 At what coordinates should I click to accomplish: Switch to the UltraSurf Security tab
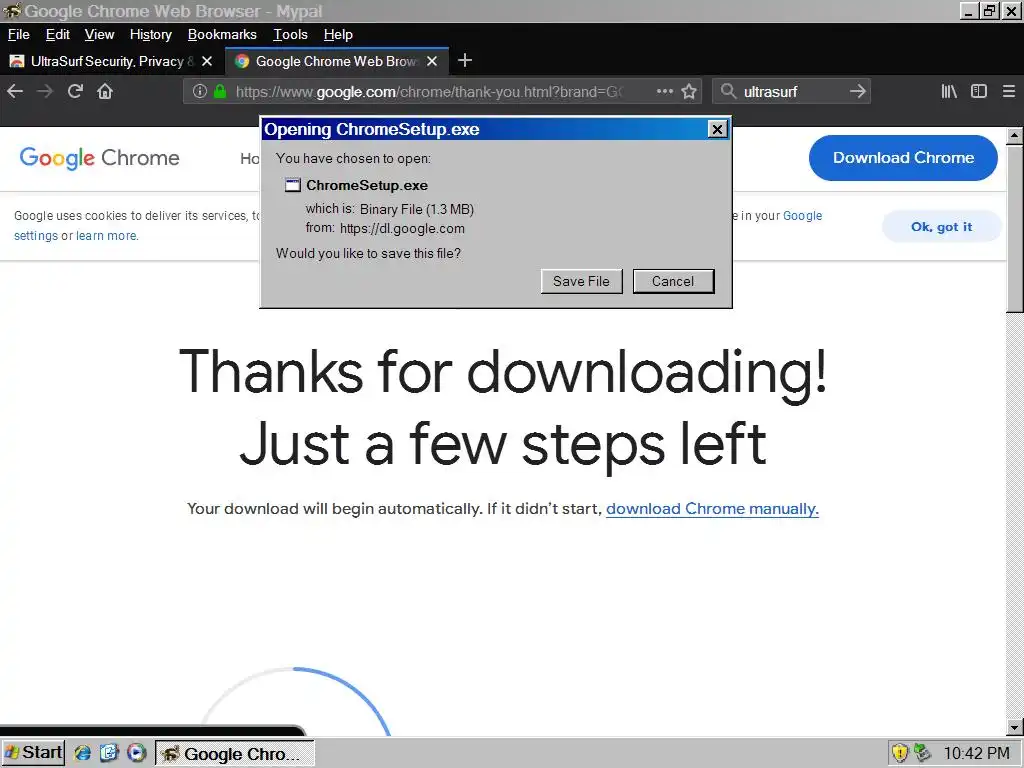pos(111,61)
